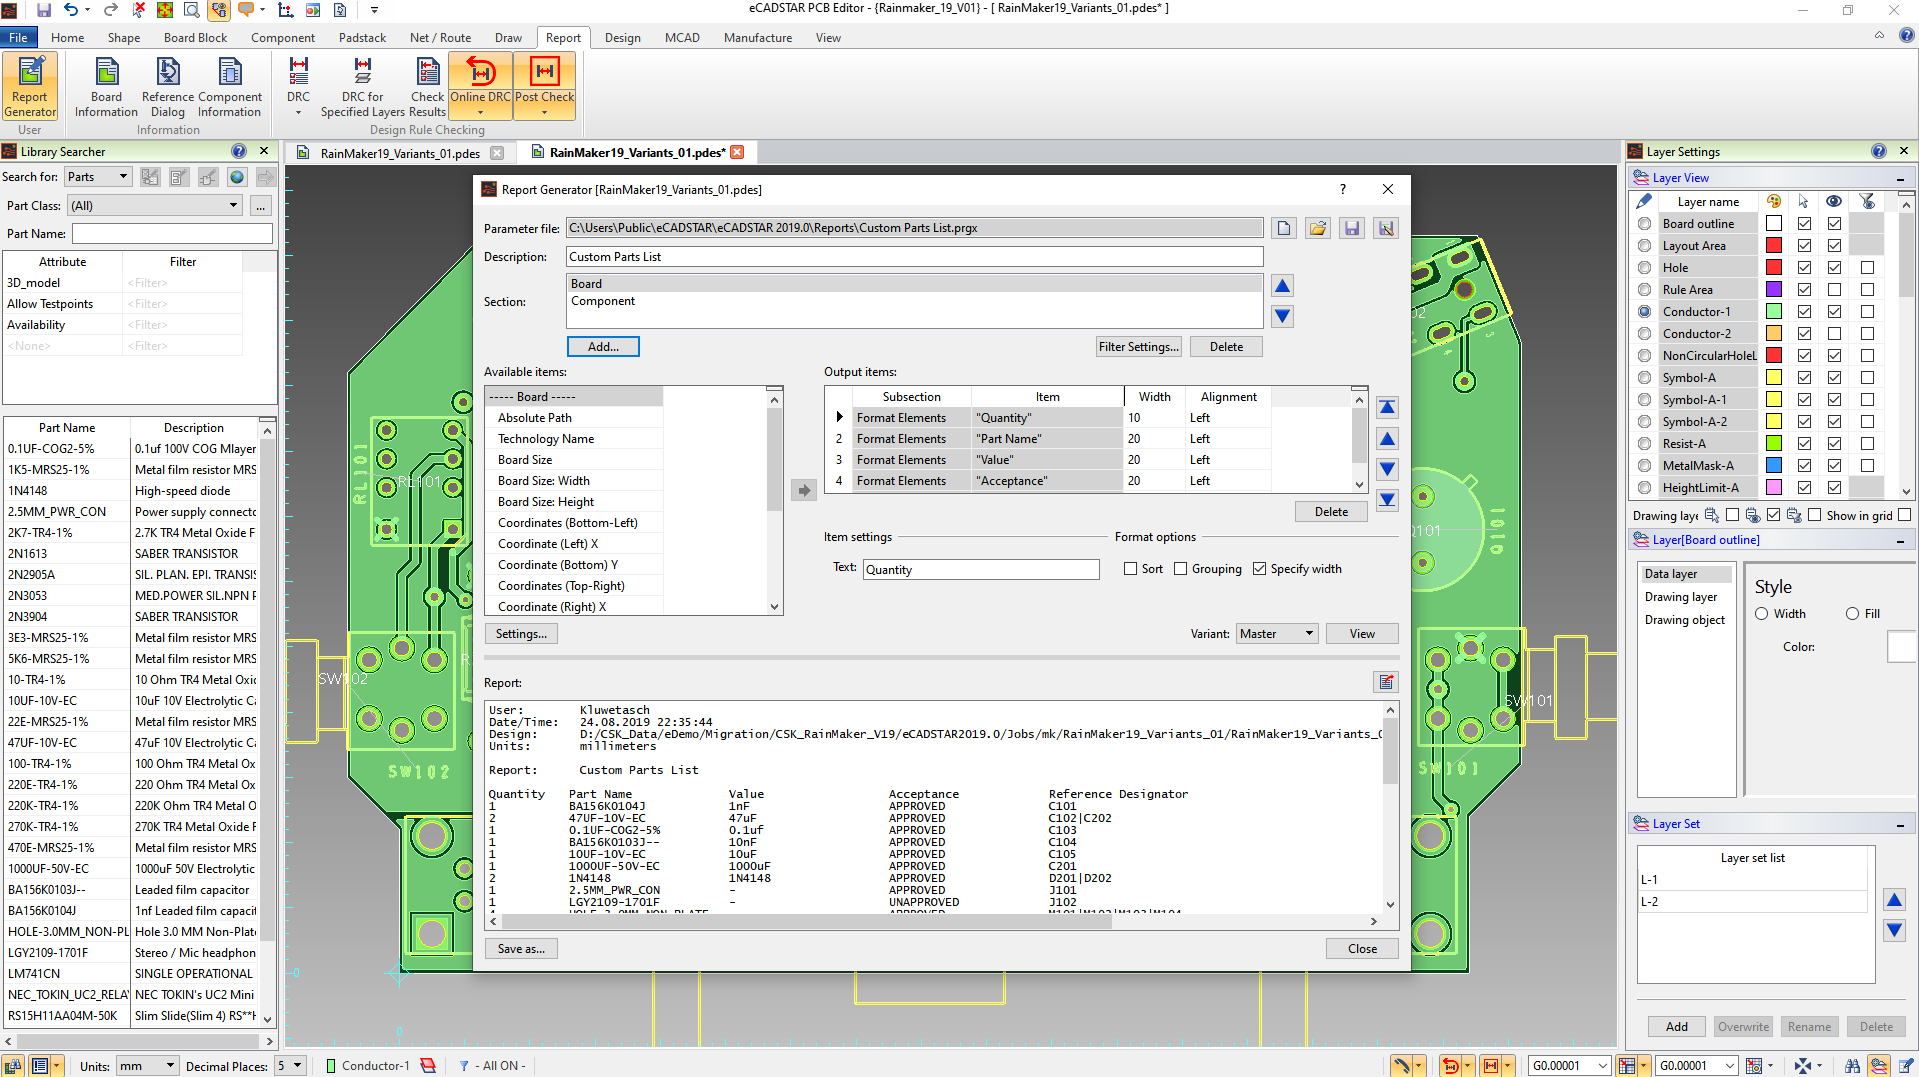Click the Save As parameter file icon
Screen dimensions: 1919x1077
(1386, 228)
